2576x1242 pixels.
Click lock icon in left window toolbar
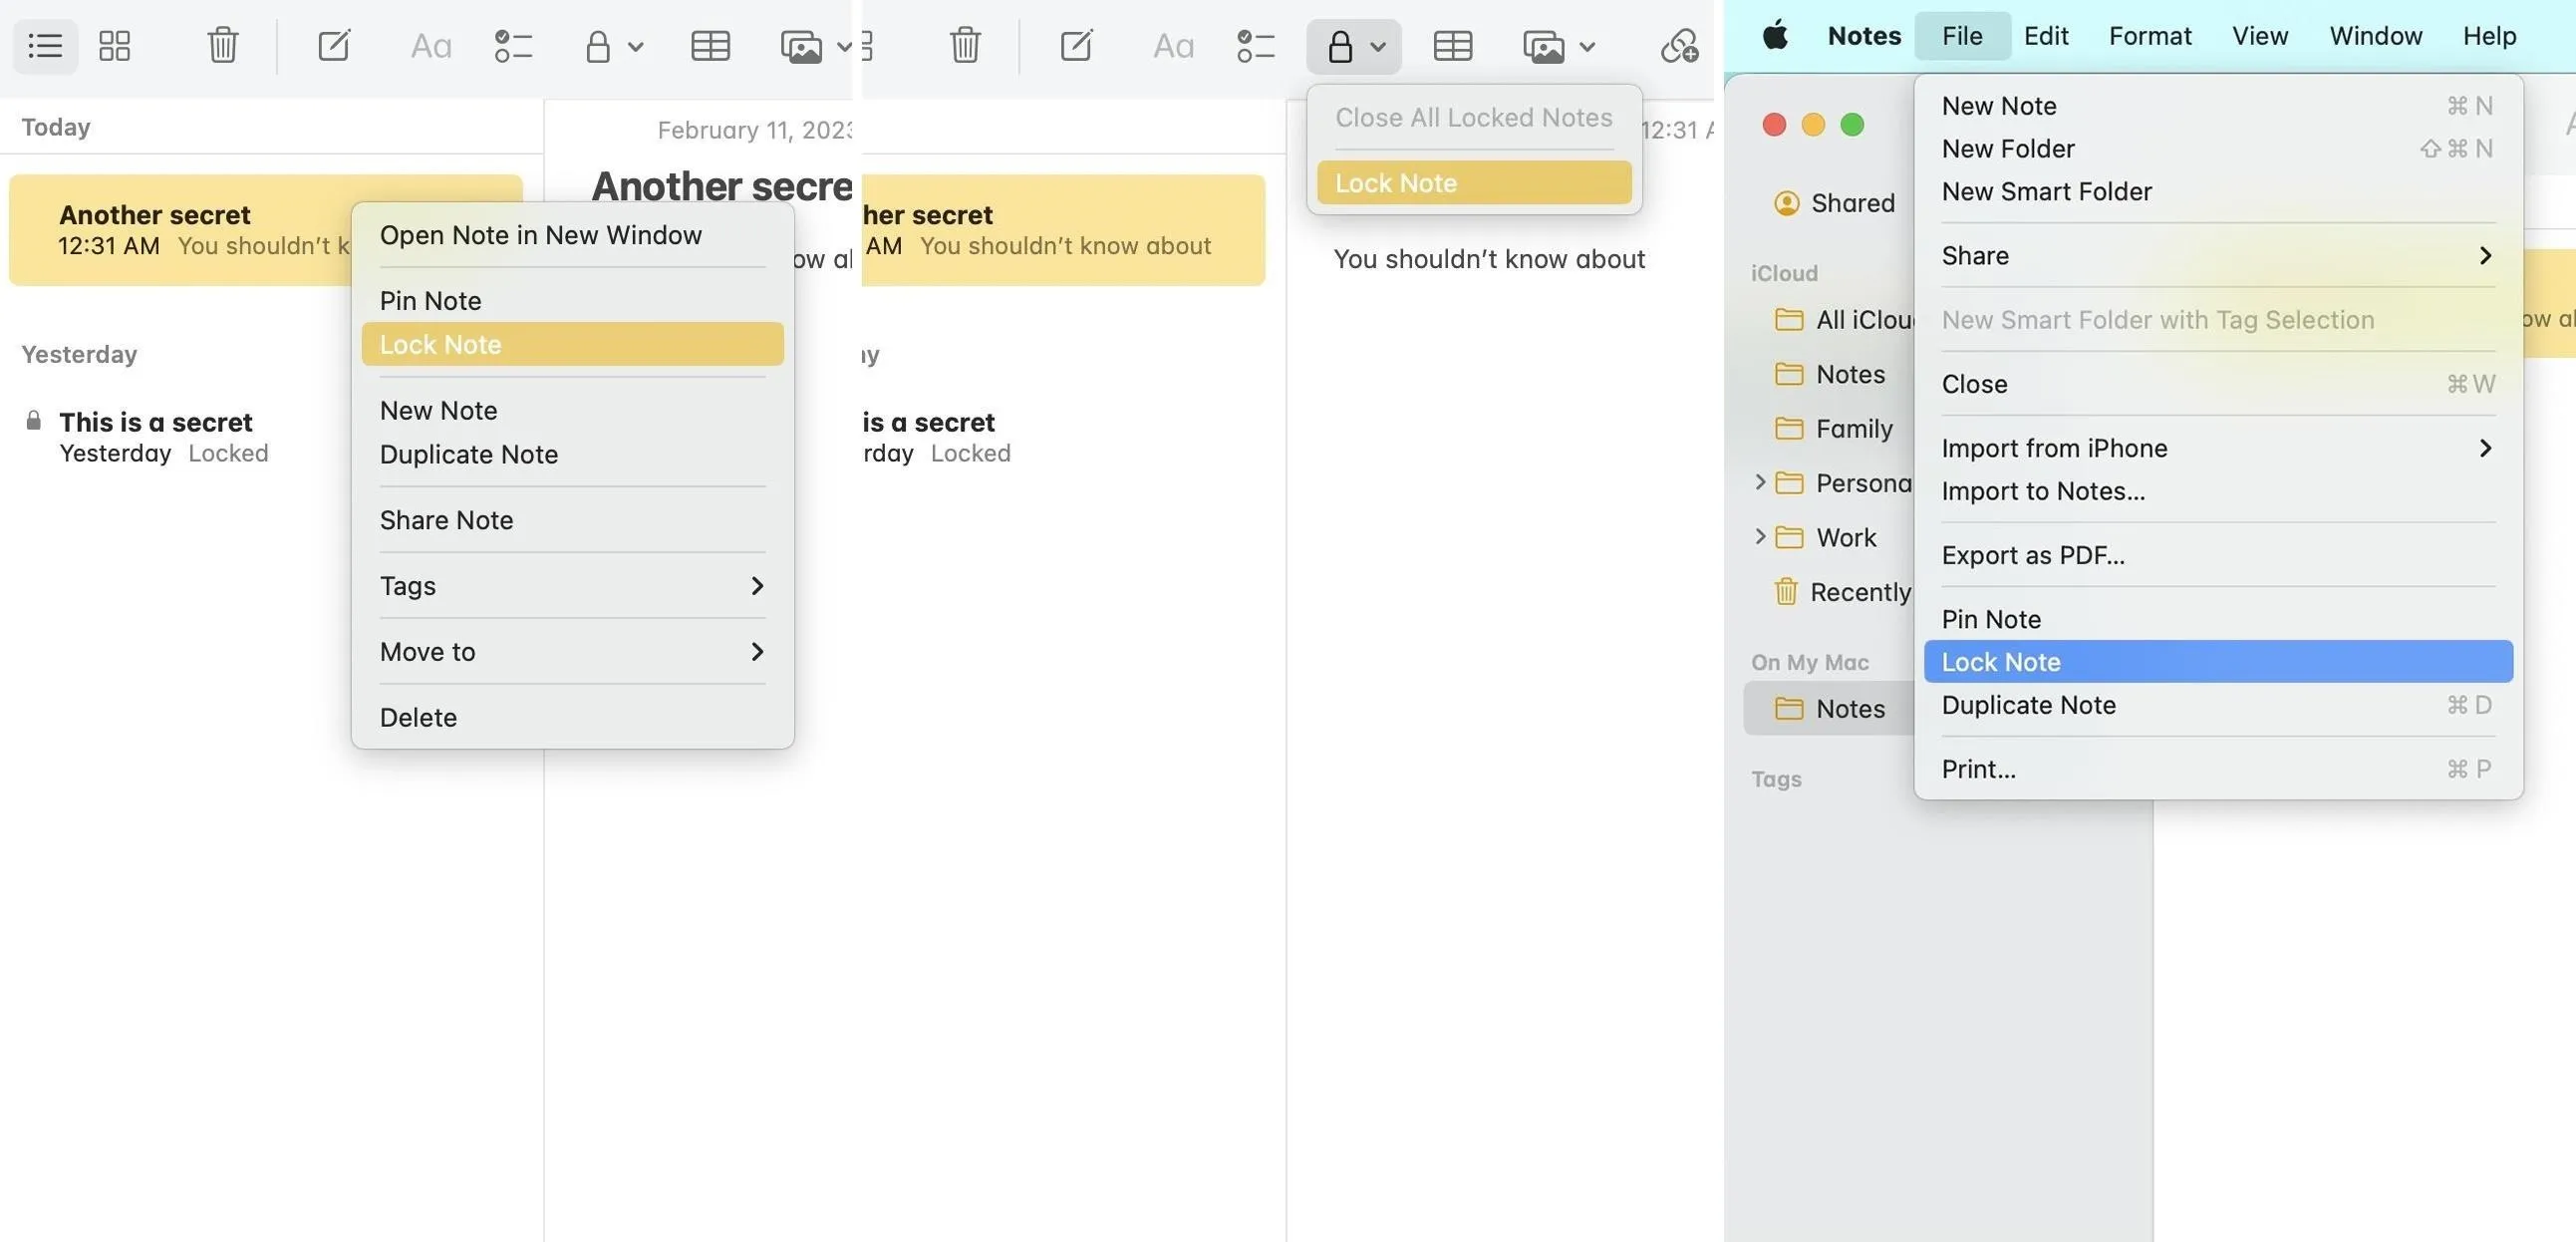pyautogui.click(x=598, y=46)
